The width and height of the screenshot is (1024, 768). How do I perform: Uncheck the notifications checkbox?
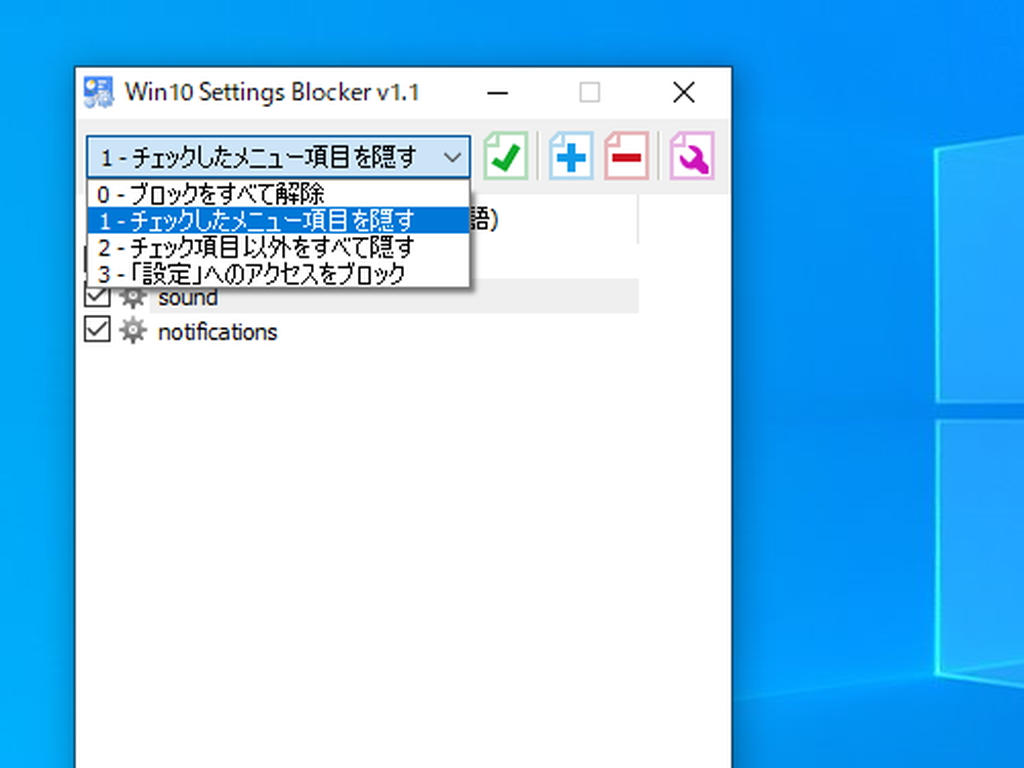[97, 329]
